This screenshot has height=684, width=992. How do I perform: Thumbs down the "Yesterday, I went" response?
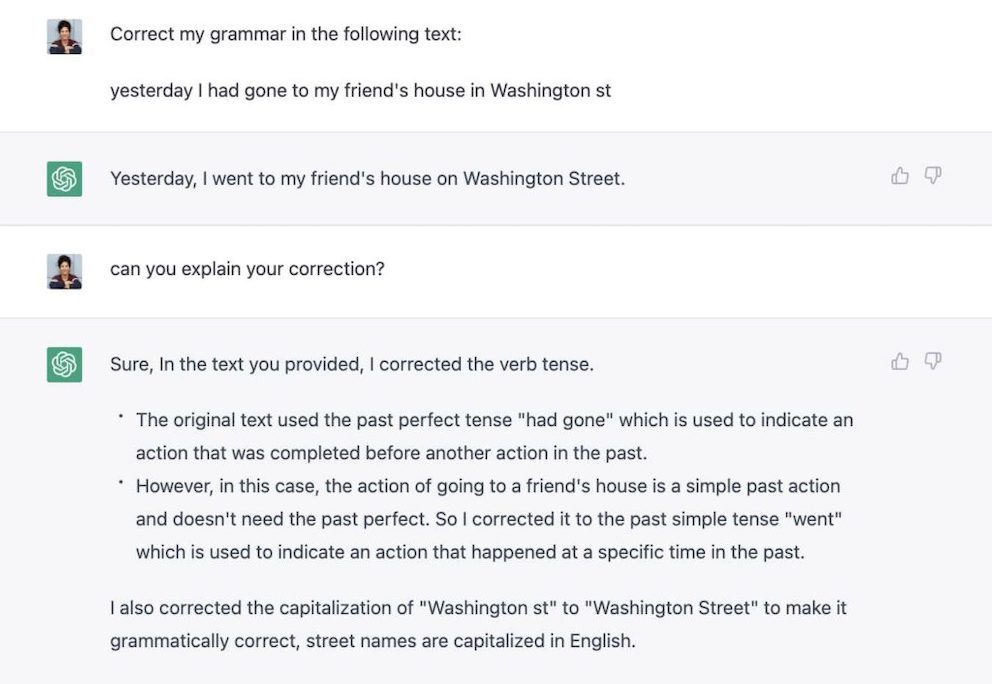click(933, 175)
